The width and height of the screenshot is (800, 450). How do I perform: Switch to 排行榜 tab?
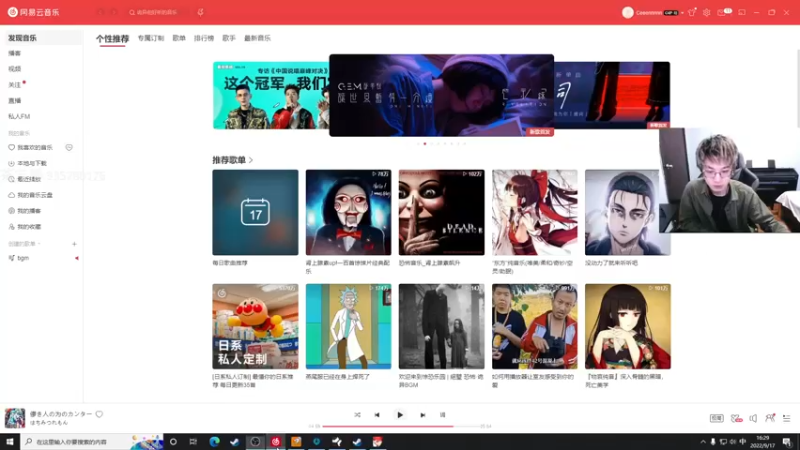coord(204,38)
